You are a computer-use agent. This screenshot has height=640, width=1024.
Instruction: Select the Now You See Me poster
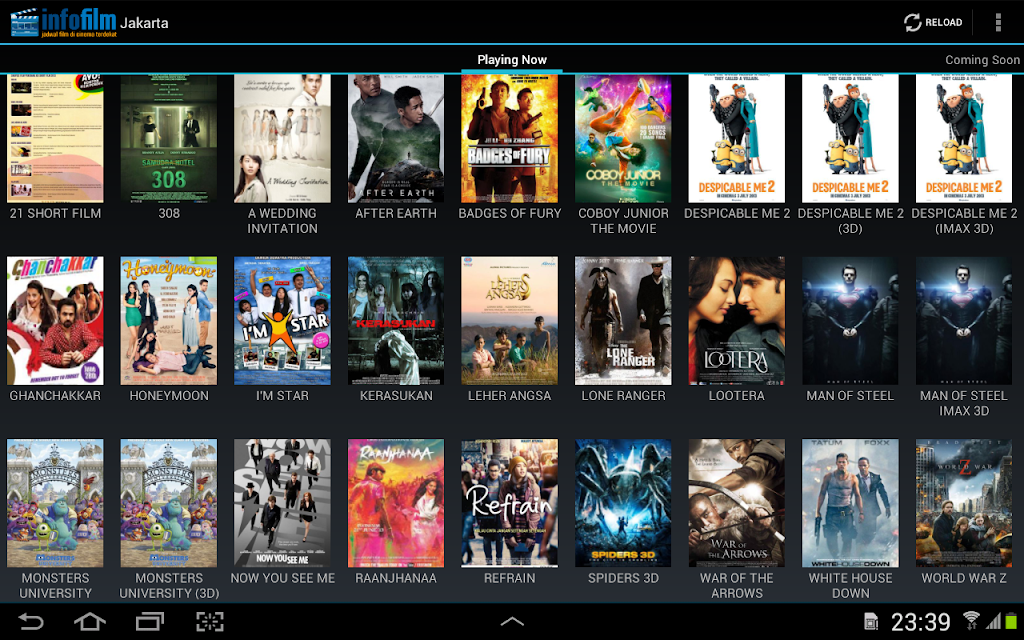pyautogui.click(x=282, y=503)
